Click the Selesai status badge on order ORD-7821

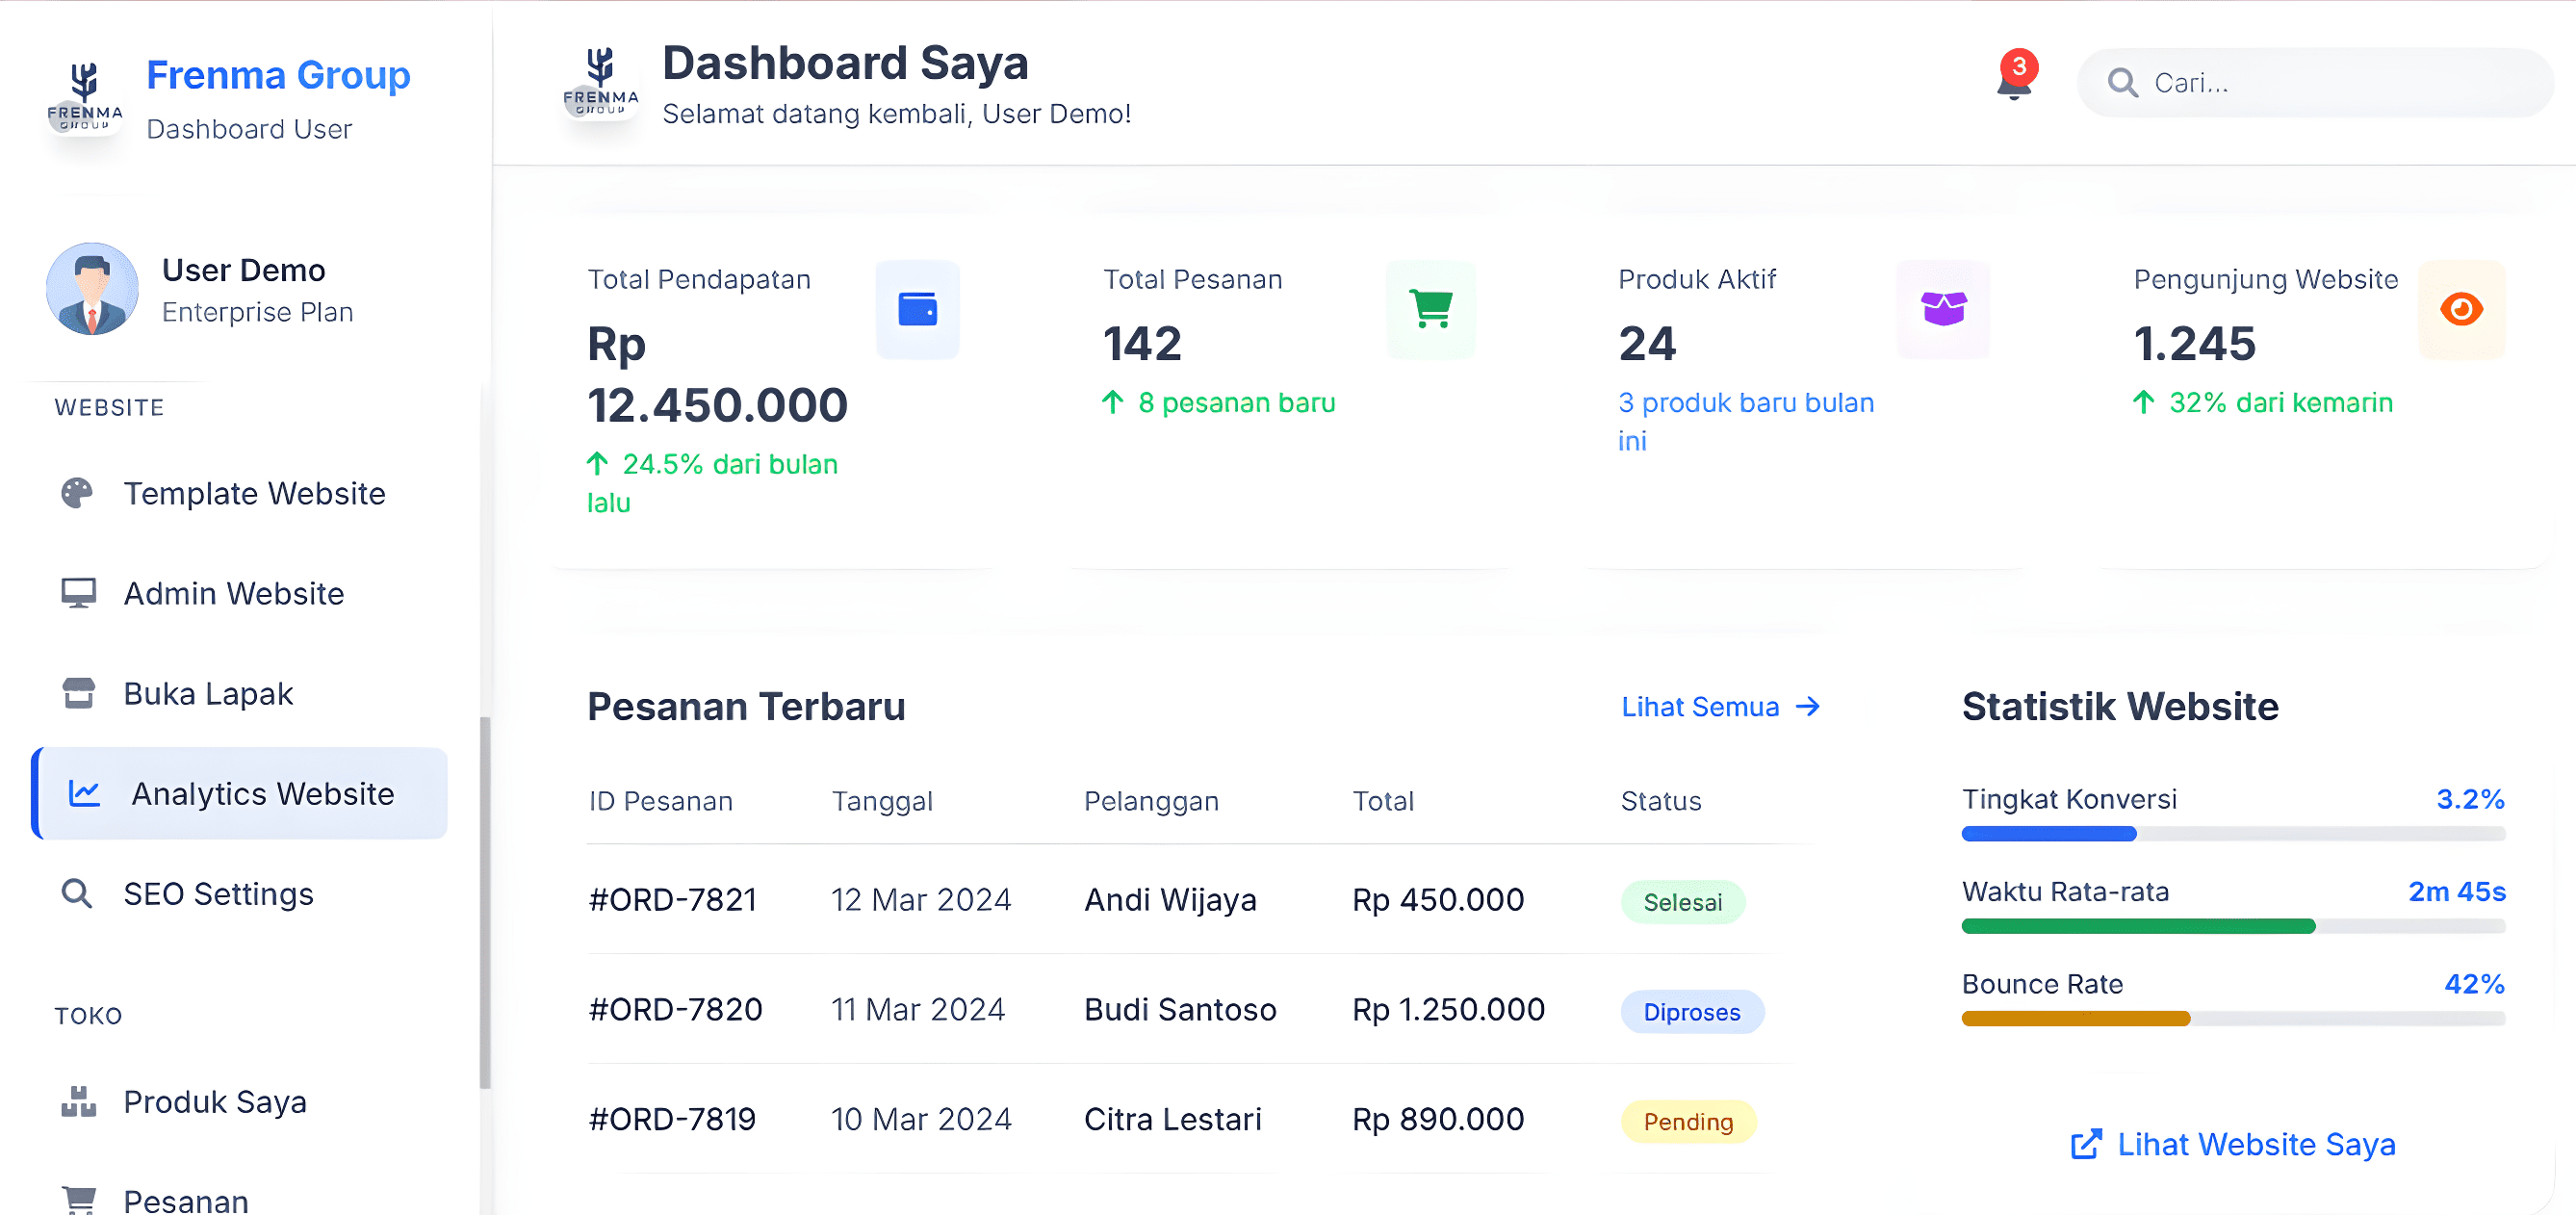pyautogui.click(x=1683, y=901)
